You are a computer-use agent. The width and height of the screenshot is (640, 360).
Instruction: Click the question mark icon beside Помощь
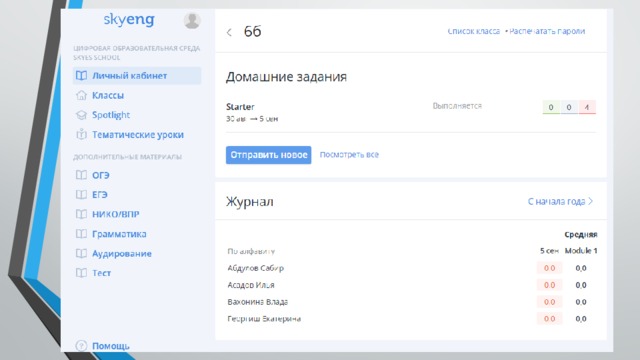click(x=81, y=346)
